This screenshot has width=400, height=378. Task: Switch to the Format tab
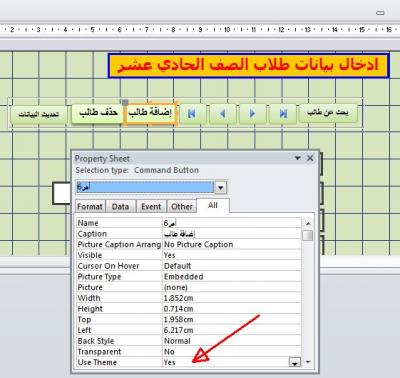90,207
